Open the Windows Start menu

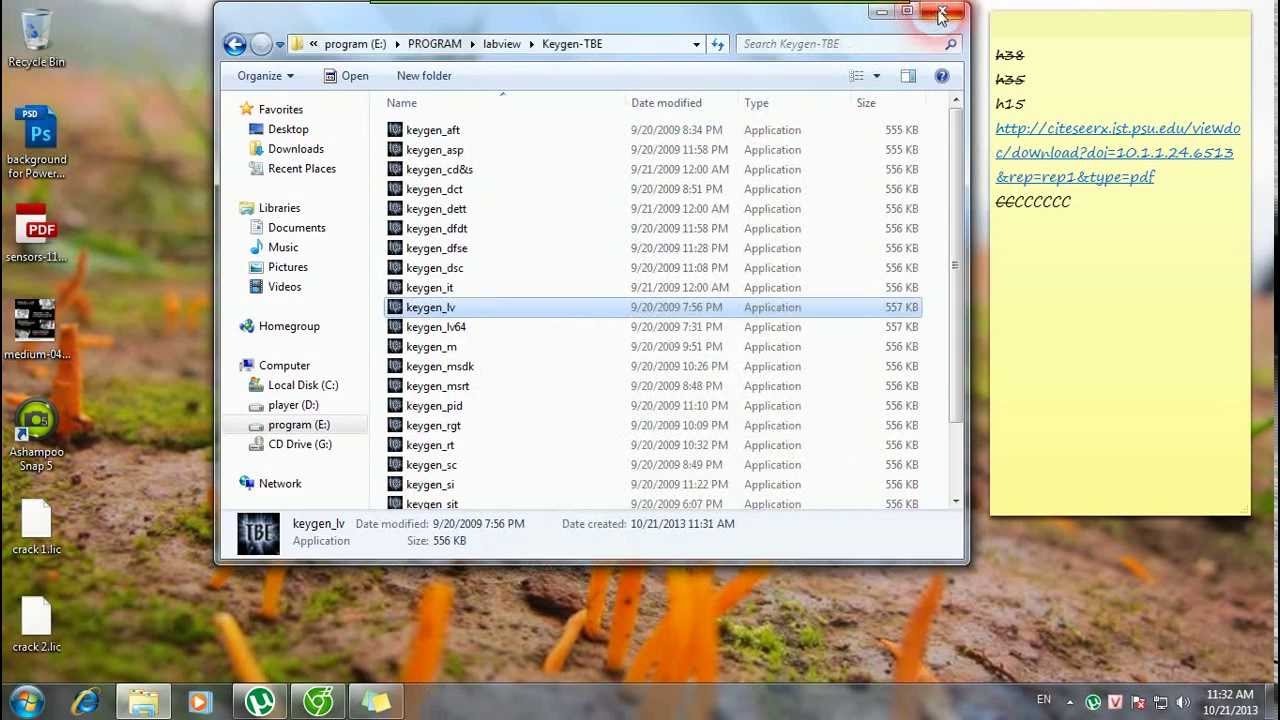(27, 702)
